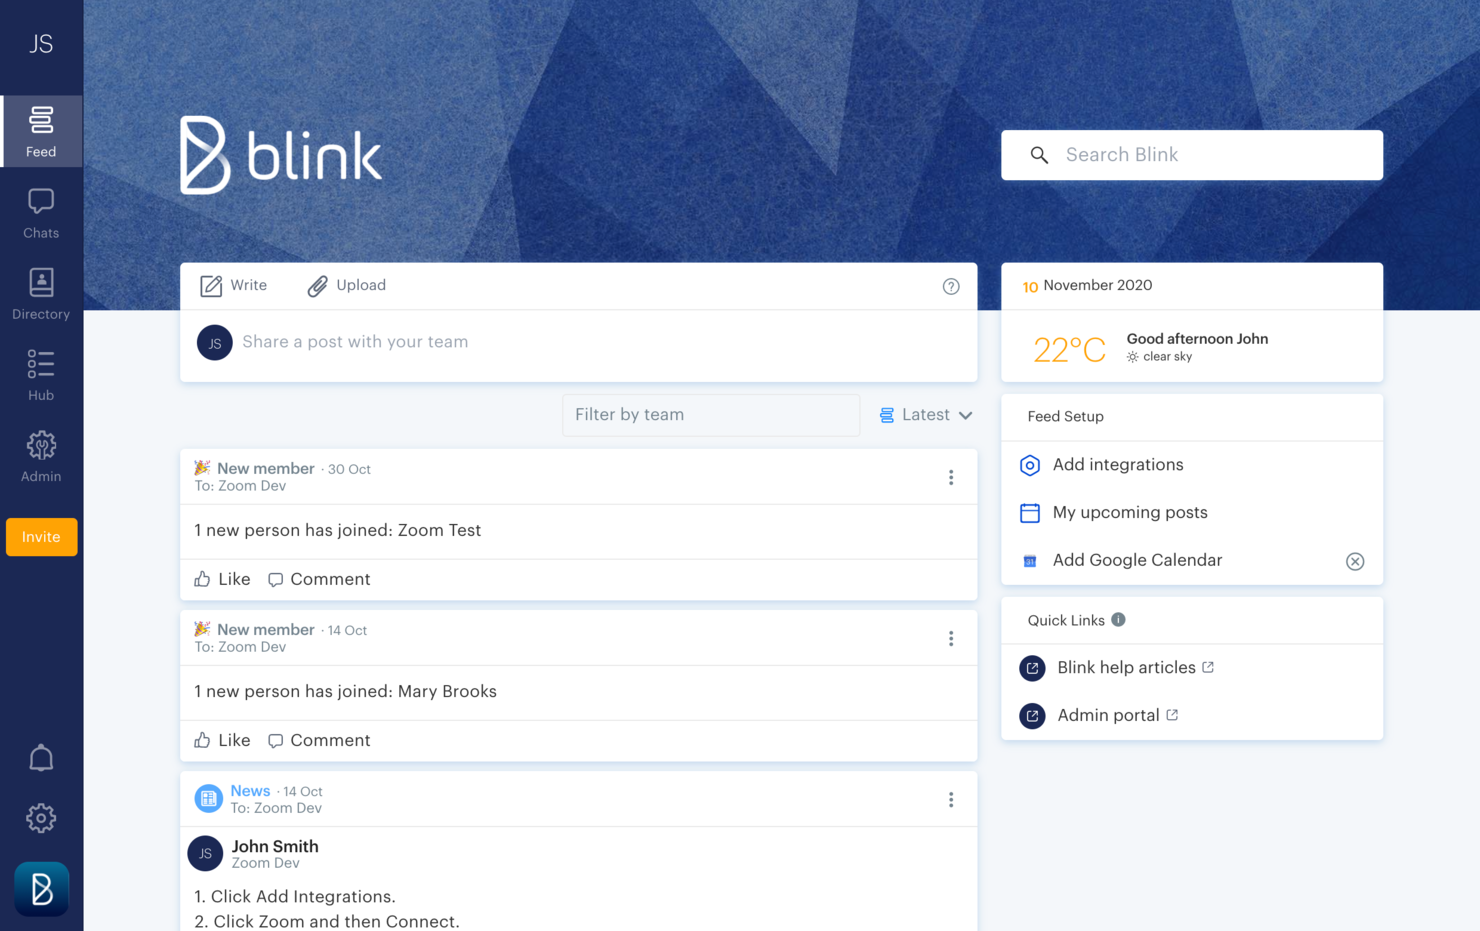This screenshot has height=931, width=1480.
Task: Click the 22°C weather temperature
Action: [x=1069, y=350]
